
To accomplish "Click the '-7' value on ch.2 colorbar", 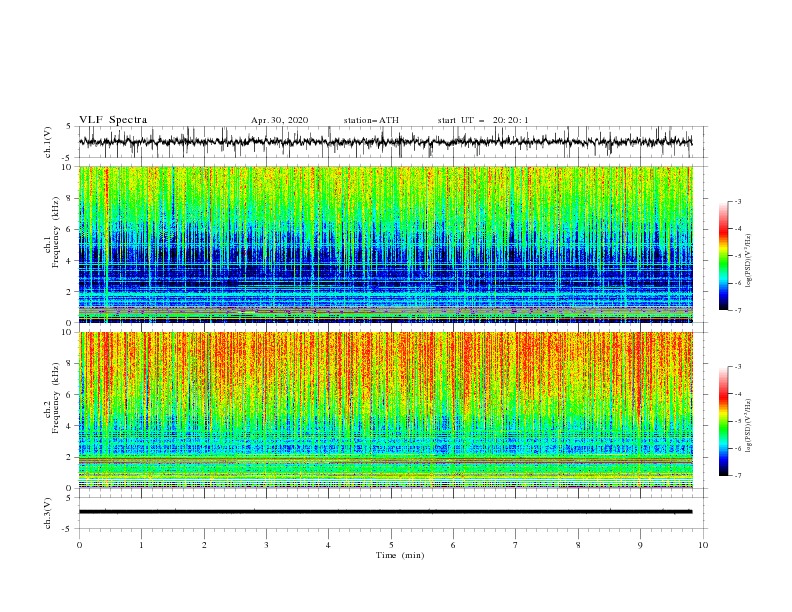I will click(x=737, y=476).
